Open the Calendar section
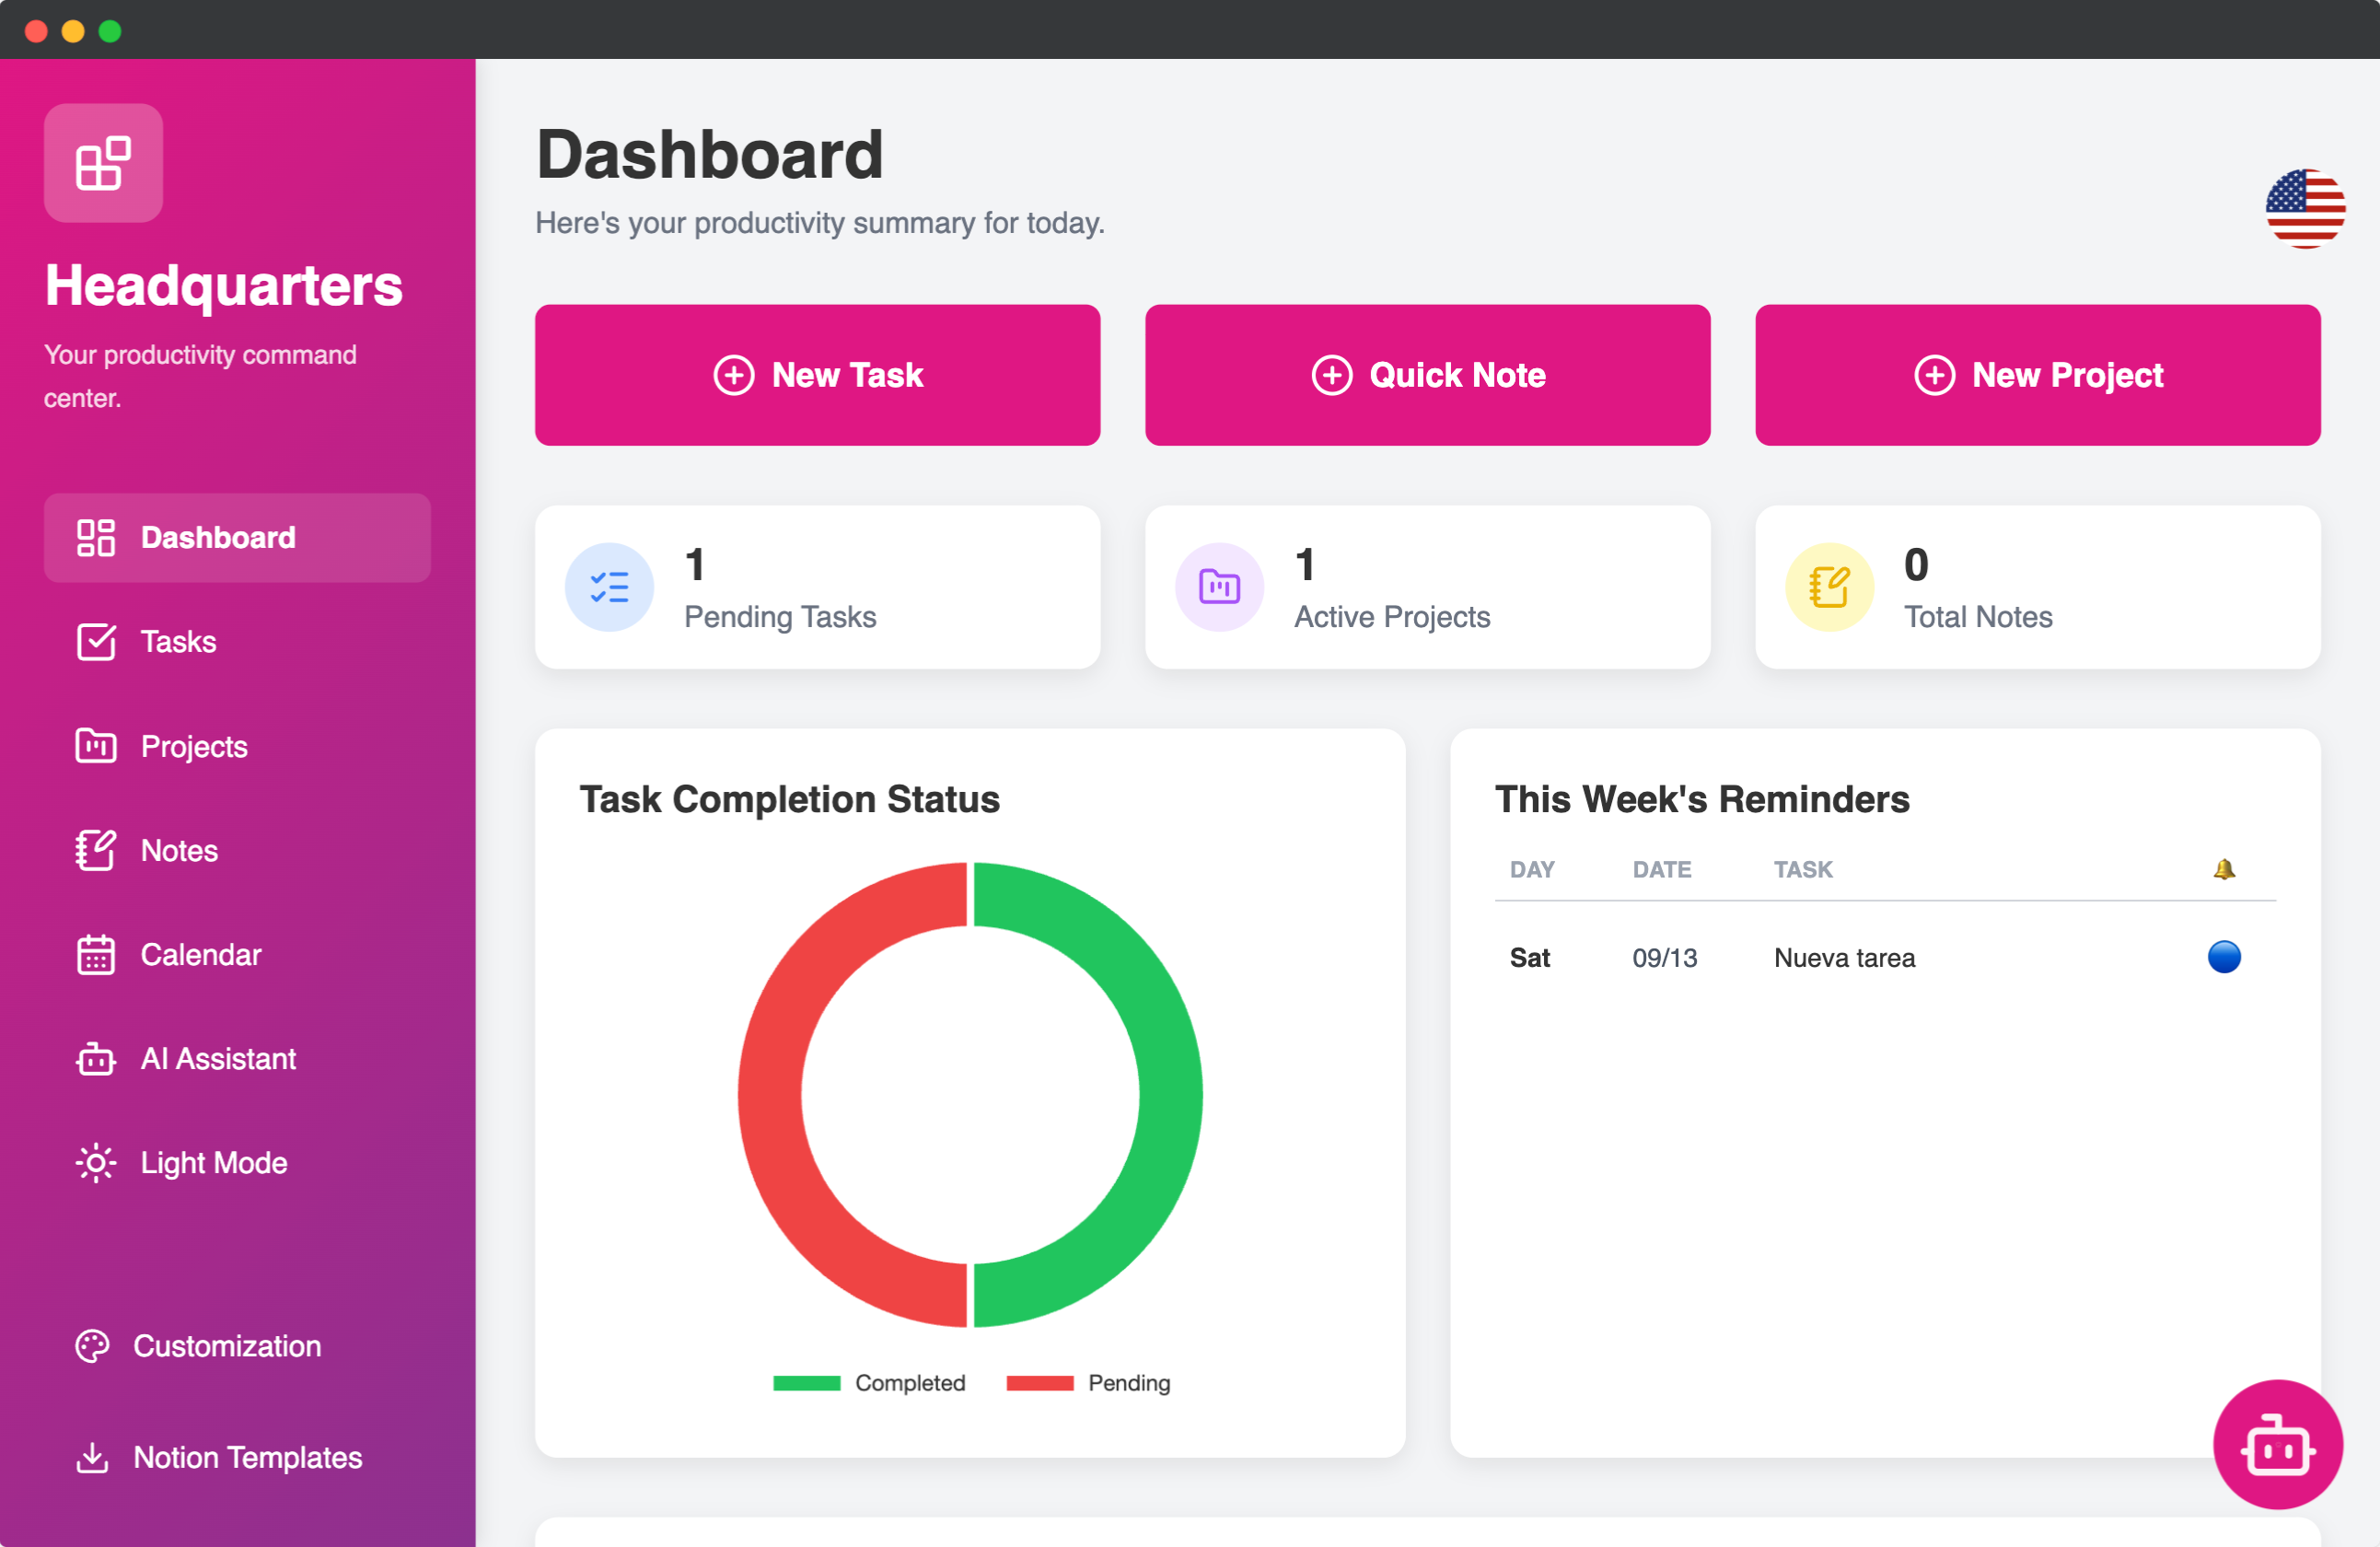Image resolution: width=2380 pixels, height=1547 pixels. [x=200, y=954]
